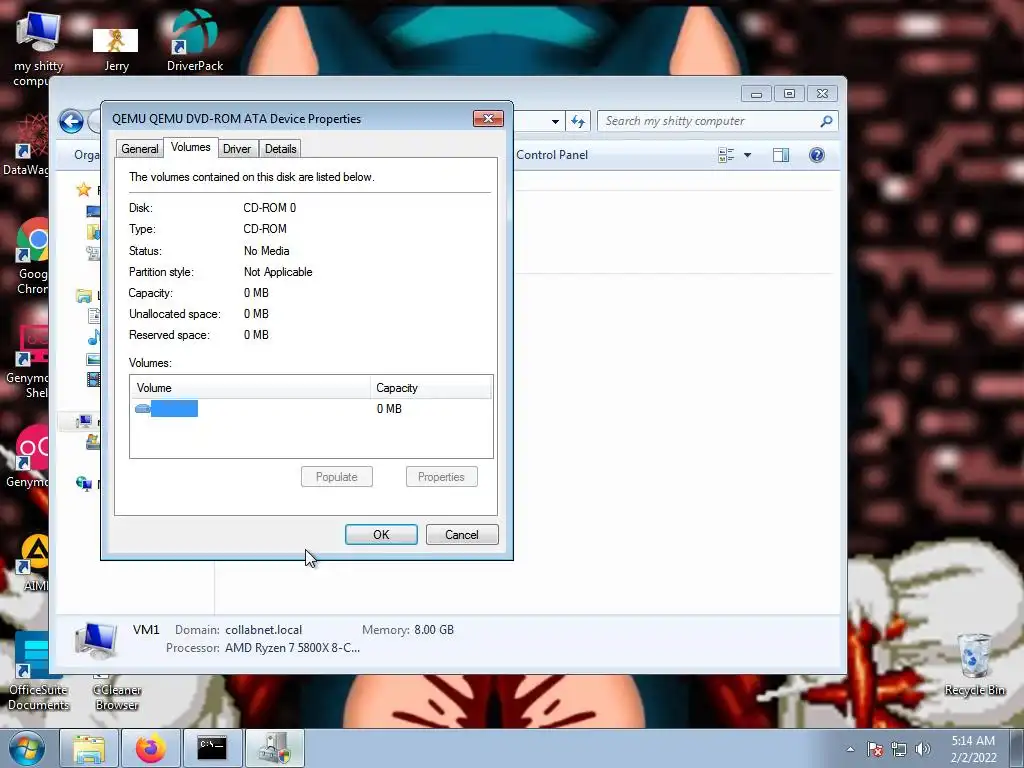
Task: Change view using the view icon
Action: pos(726,155)
